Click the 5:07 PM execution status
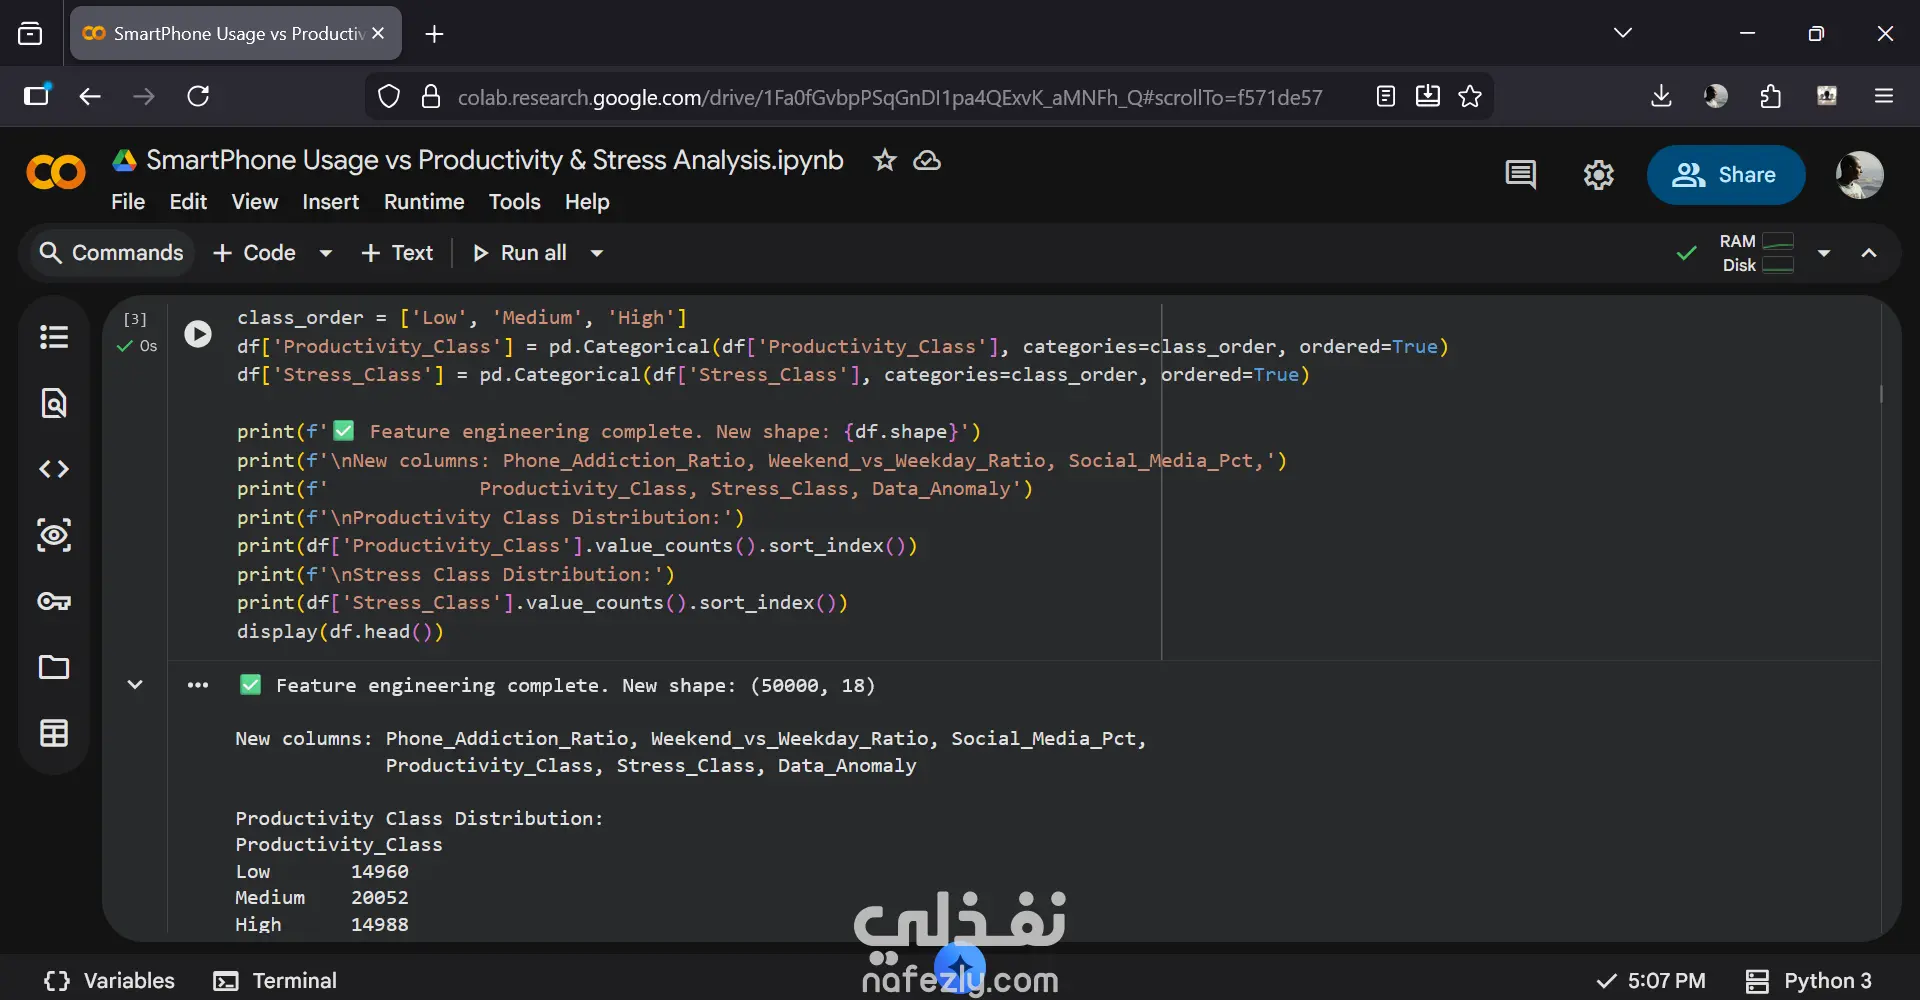1920x1000 pixels. click(x=1651, y=981)
